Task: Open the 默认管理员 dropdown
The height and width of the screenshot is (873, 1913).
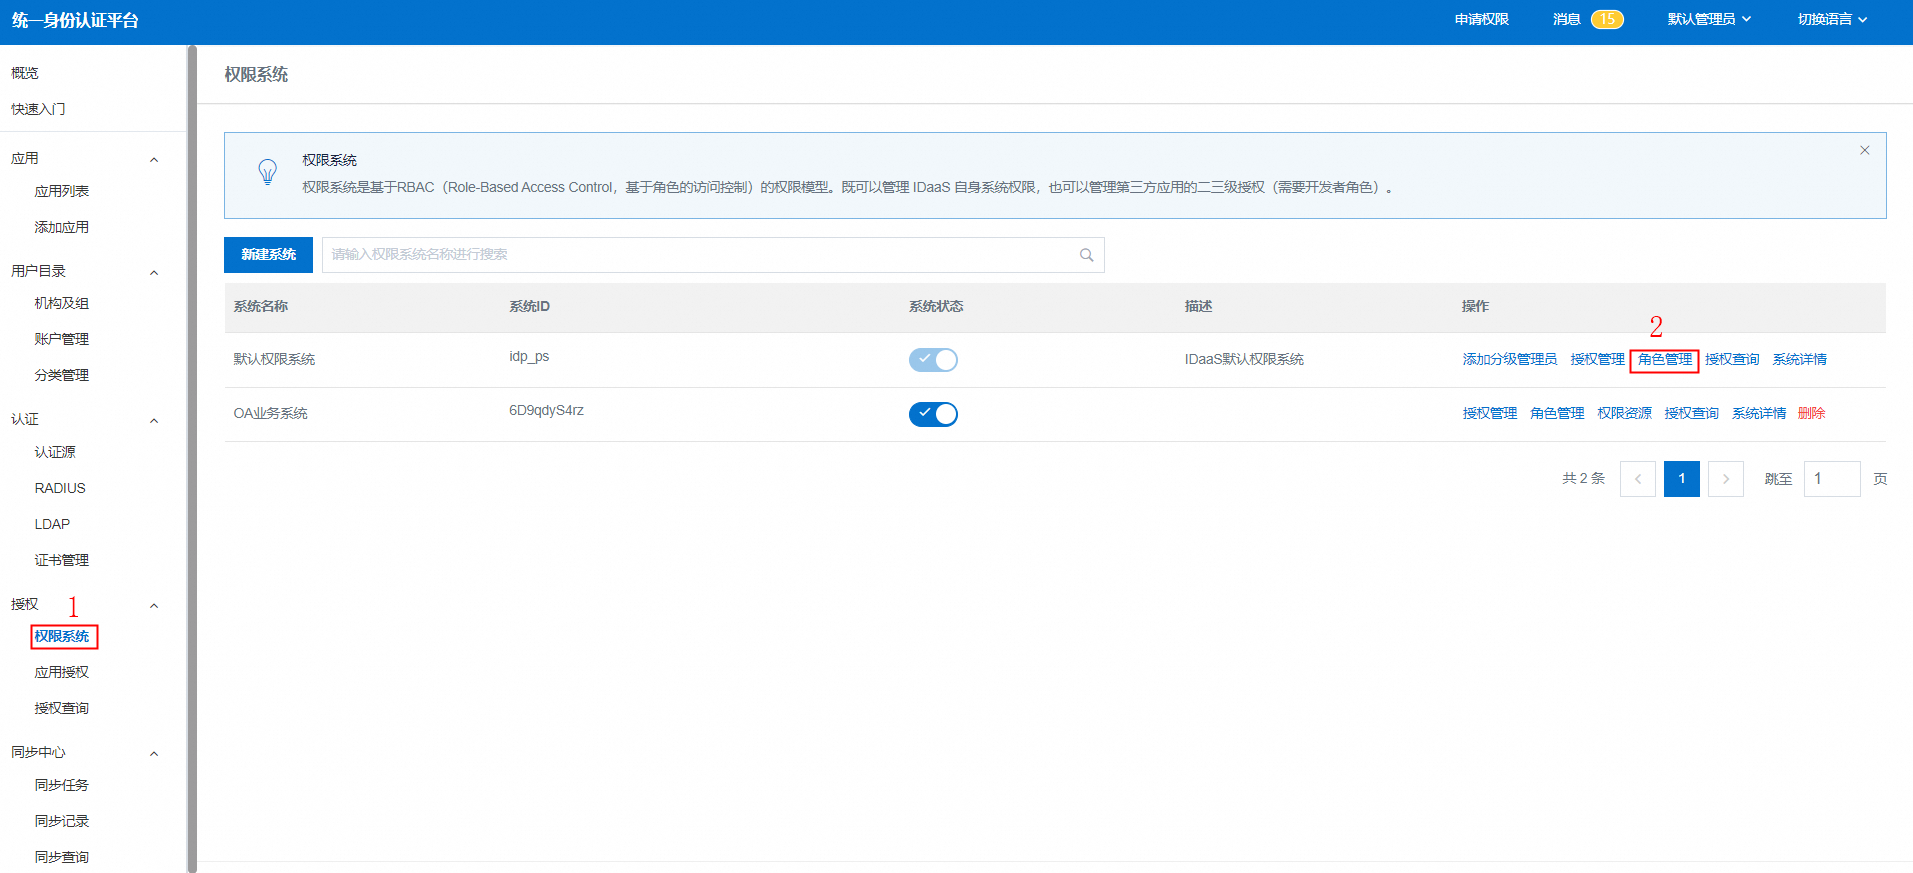Action: (x=1708, y=19)
